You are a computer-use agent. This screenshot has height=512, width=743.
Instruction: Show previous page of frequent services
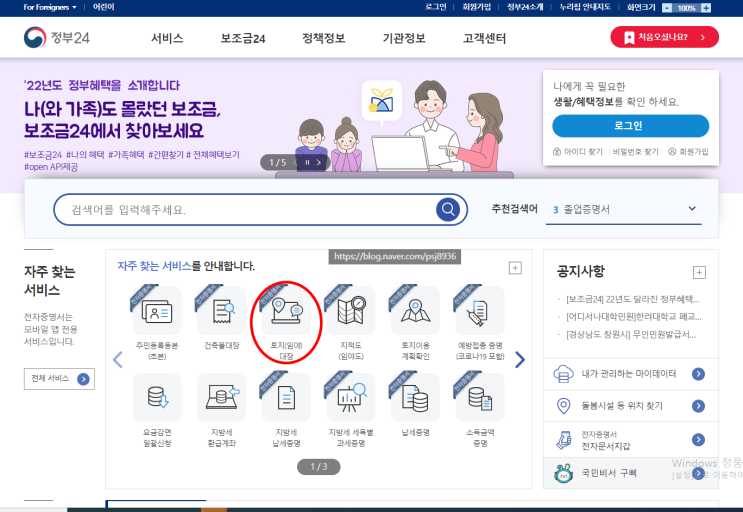coord(118,359)
